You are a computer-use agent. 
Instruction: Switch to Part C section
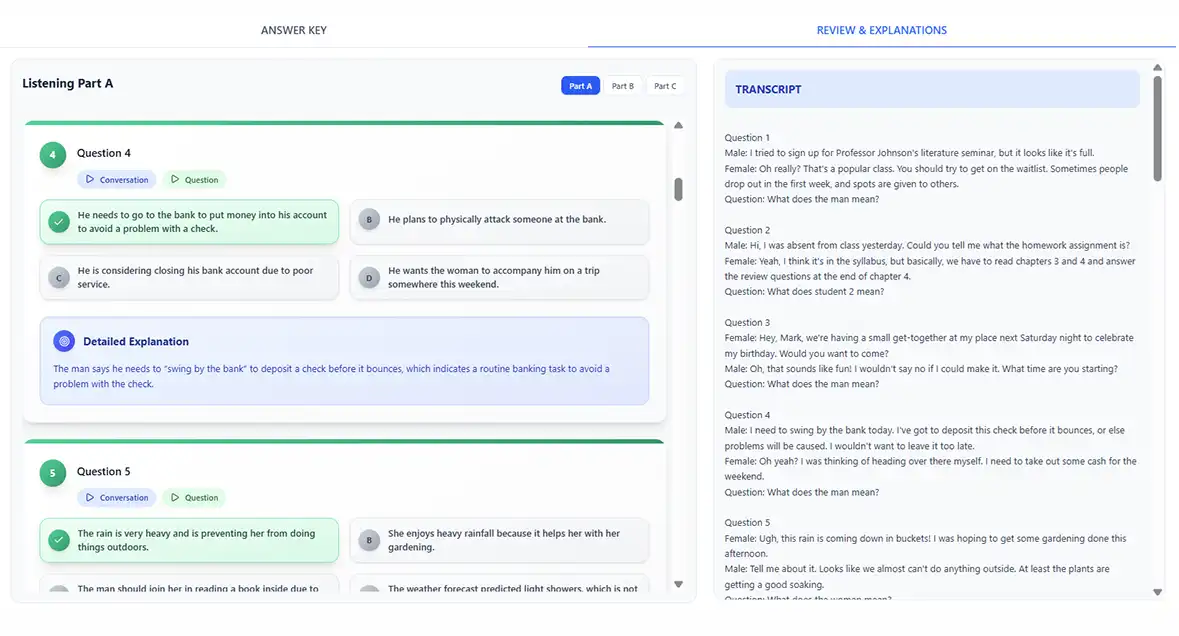(x=665, y=86)
